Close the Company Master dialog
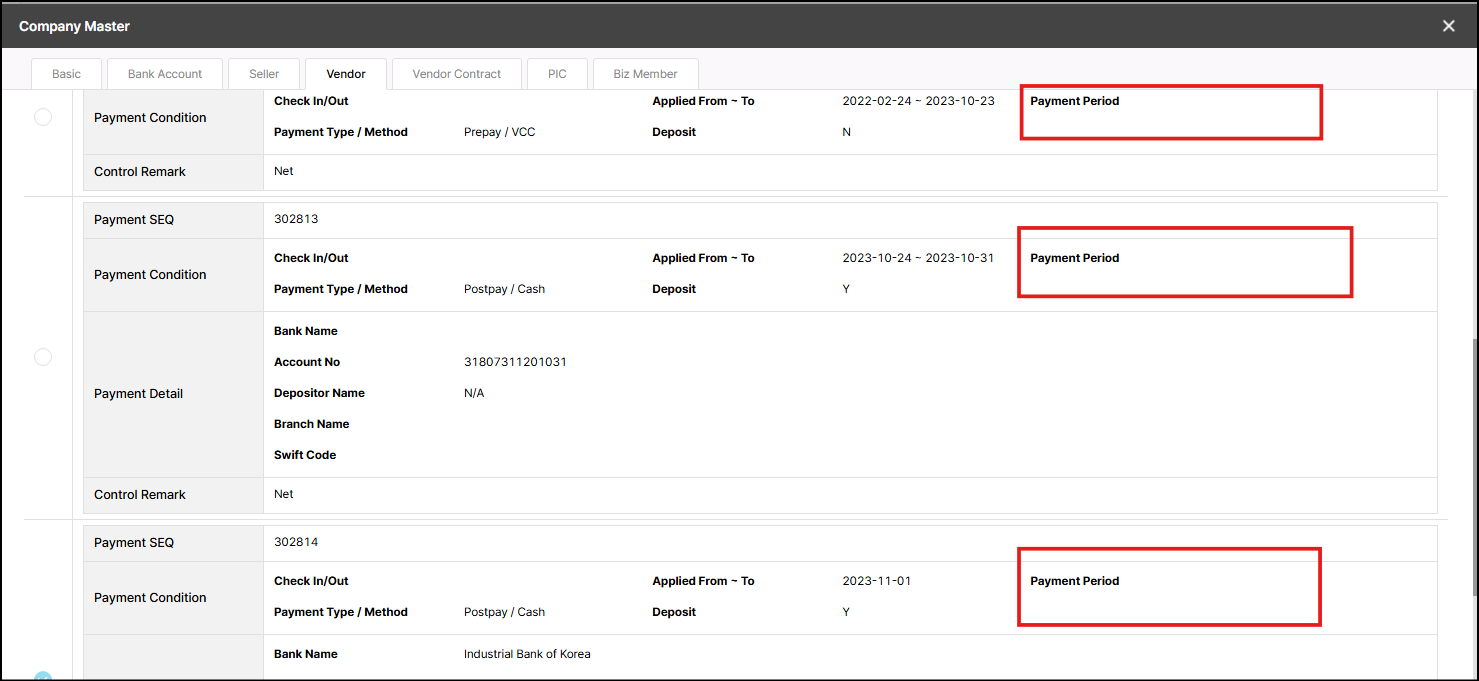The image size is (1479, 681). click(x=1448, y=26)
